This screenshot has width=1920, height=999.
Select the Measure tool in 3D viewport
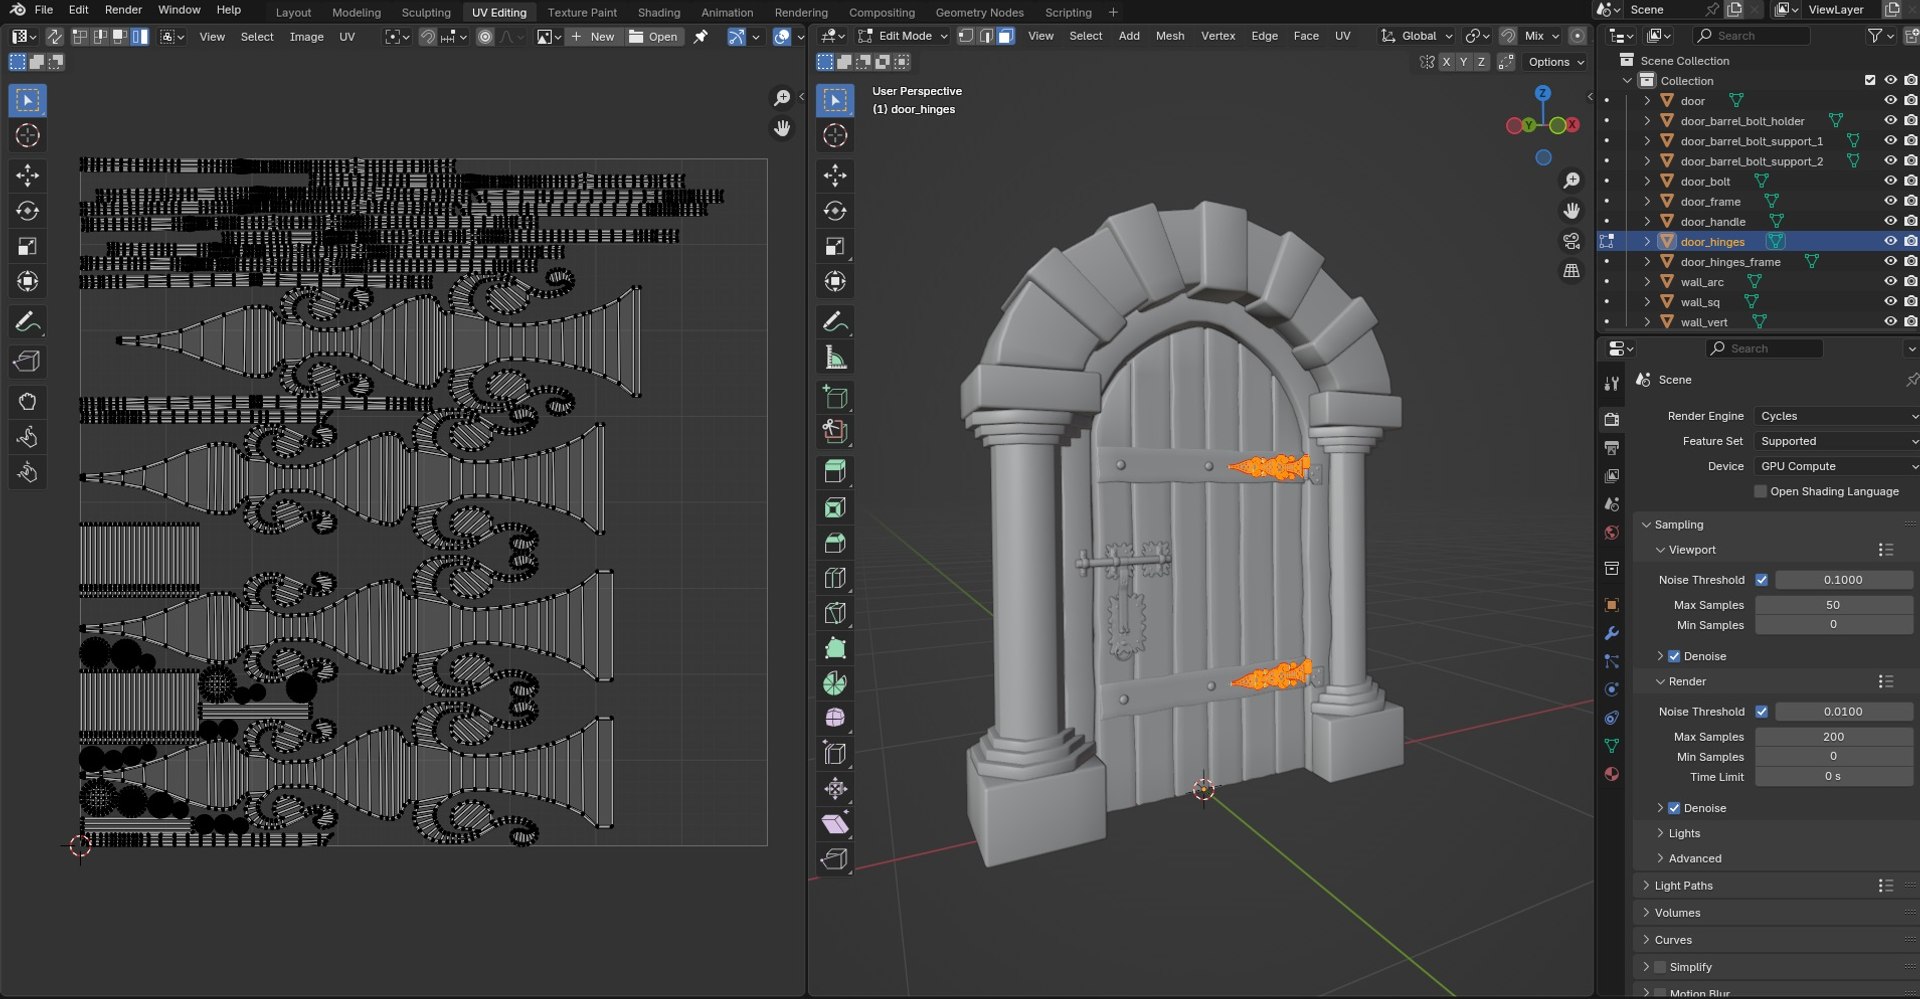(835, 358)
